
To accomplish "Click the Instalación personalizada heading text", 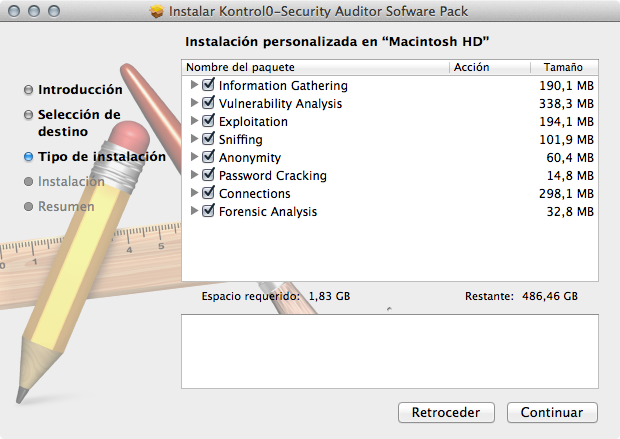I will click(x=337, y=42).
